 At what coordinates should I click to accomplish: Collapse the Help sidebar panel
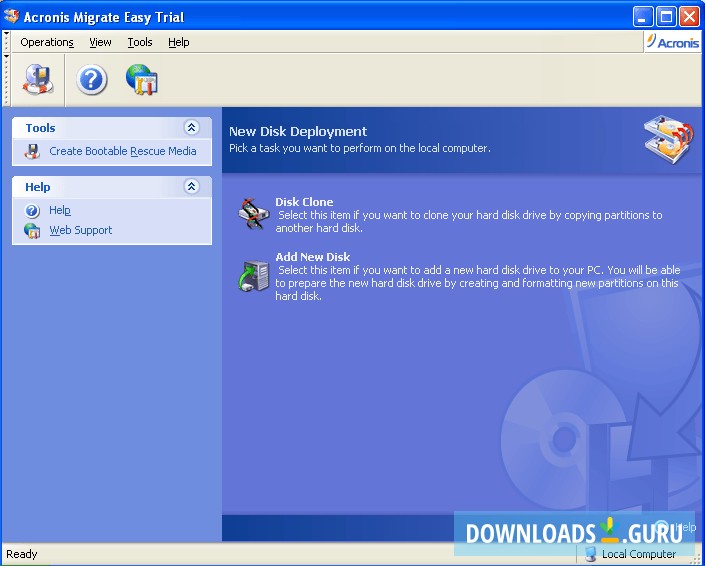192,187
